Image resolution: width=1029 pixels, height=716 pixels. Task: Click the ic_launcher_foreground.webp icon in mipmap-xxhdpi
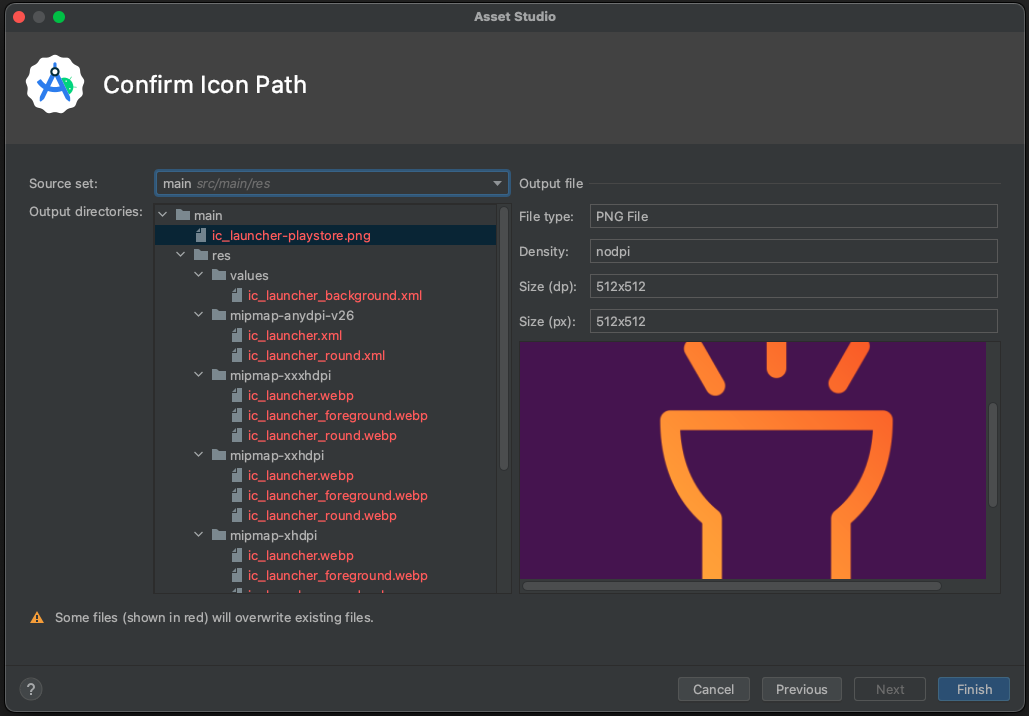pos(236,495)
